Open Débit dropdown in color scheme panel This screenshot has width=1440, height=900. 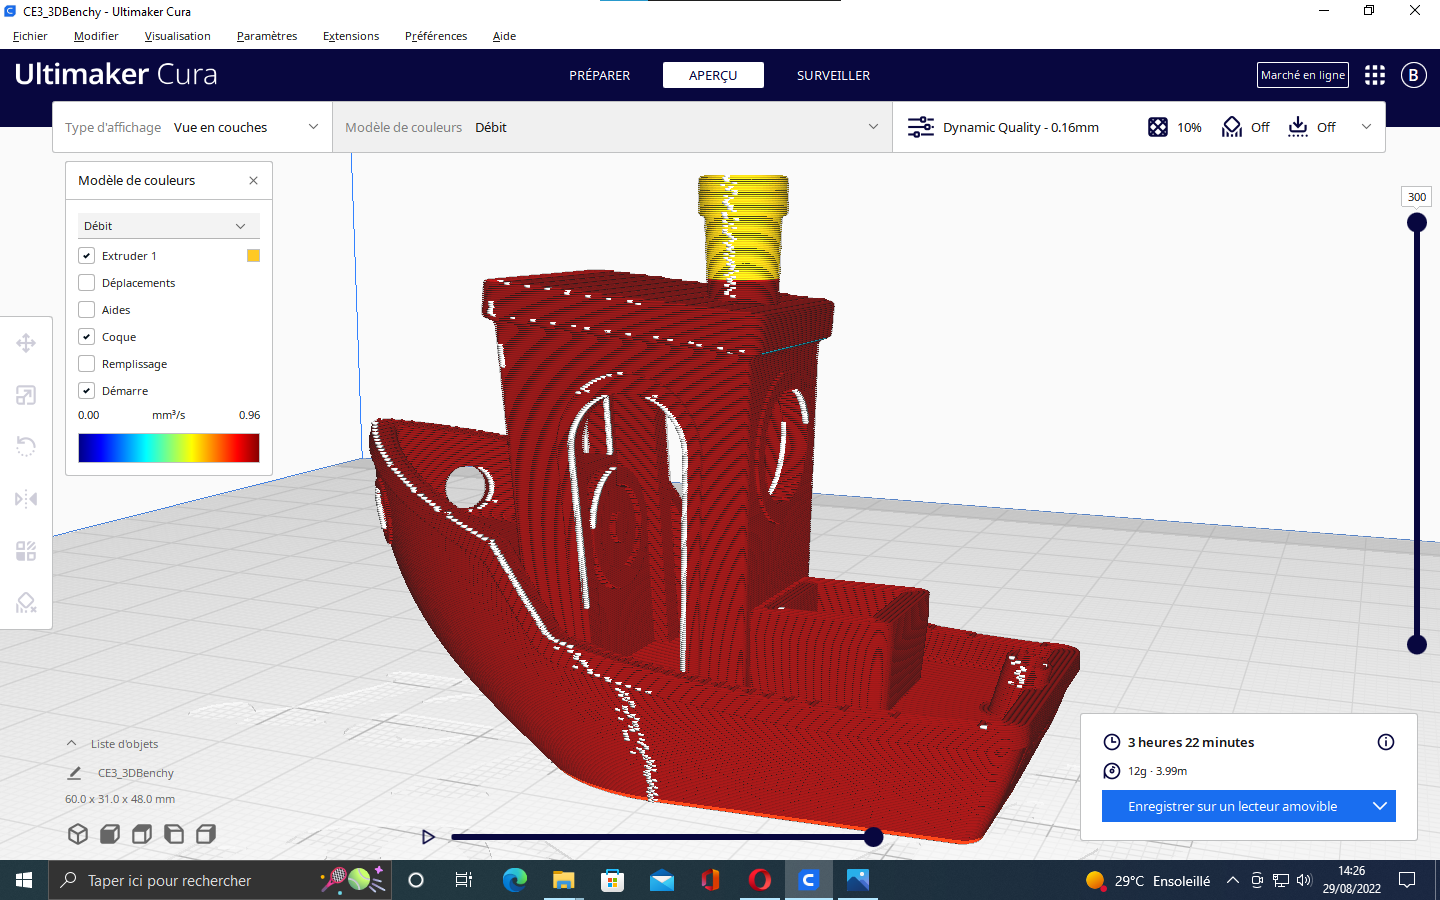pos(168,226)
